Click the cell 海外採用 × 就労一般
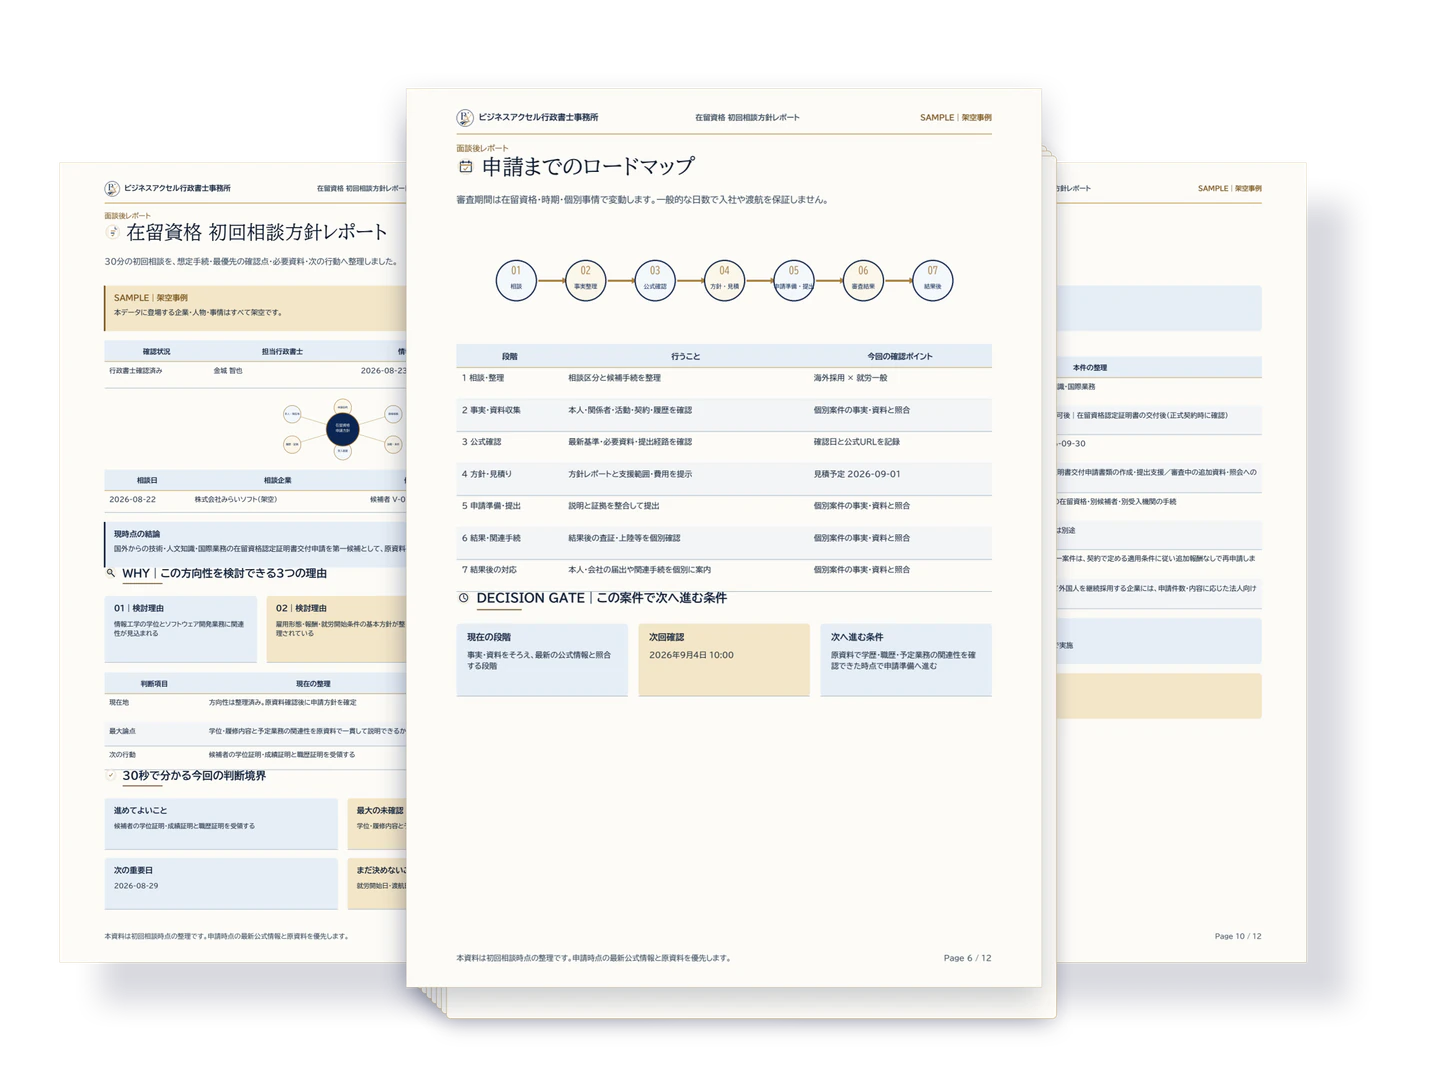 click(851, 378)
